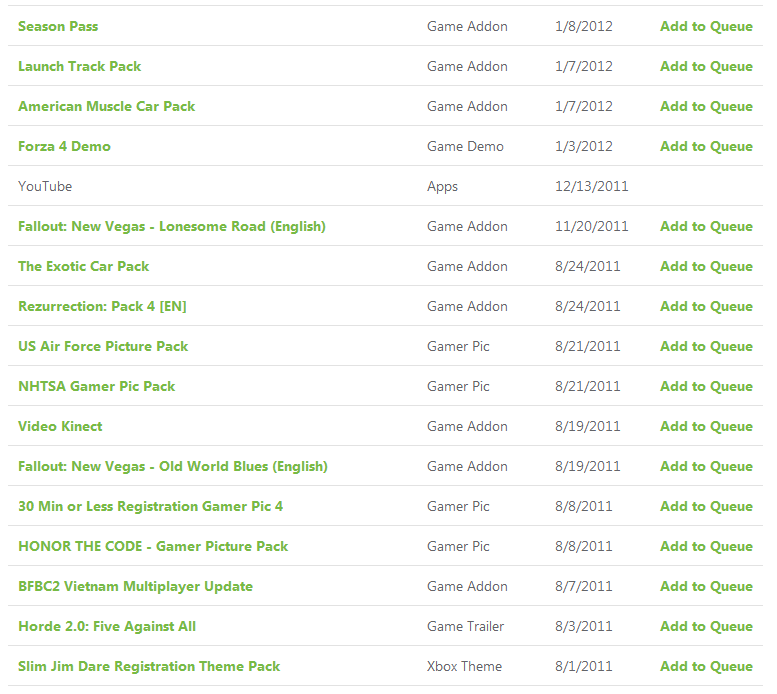This screenshot has height=694, width=777.
Task: Add Forza 4 Demo to queue
Action: (706, 147)
